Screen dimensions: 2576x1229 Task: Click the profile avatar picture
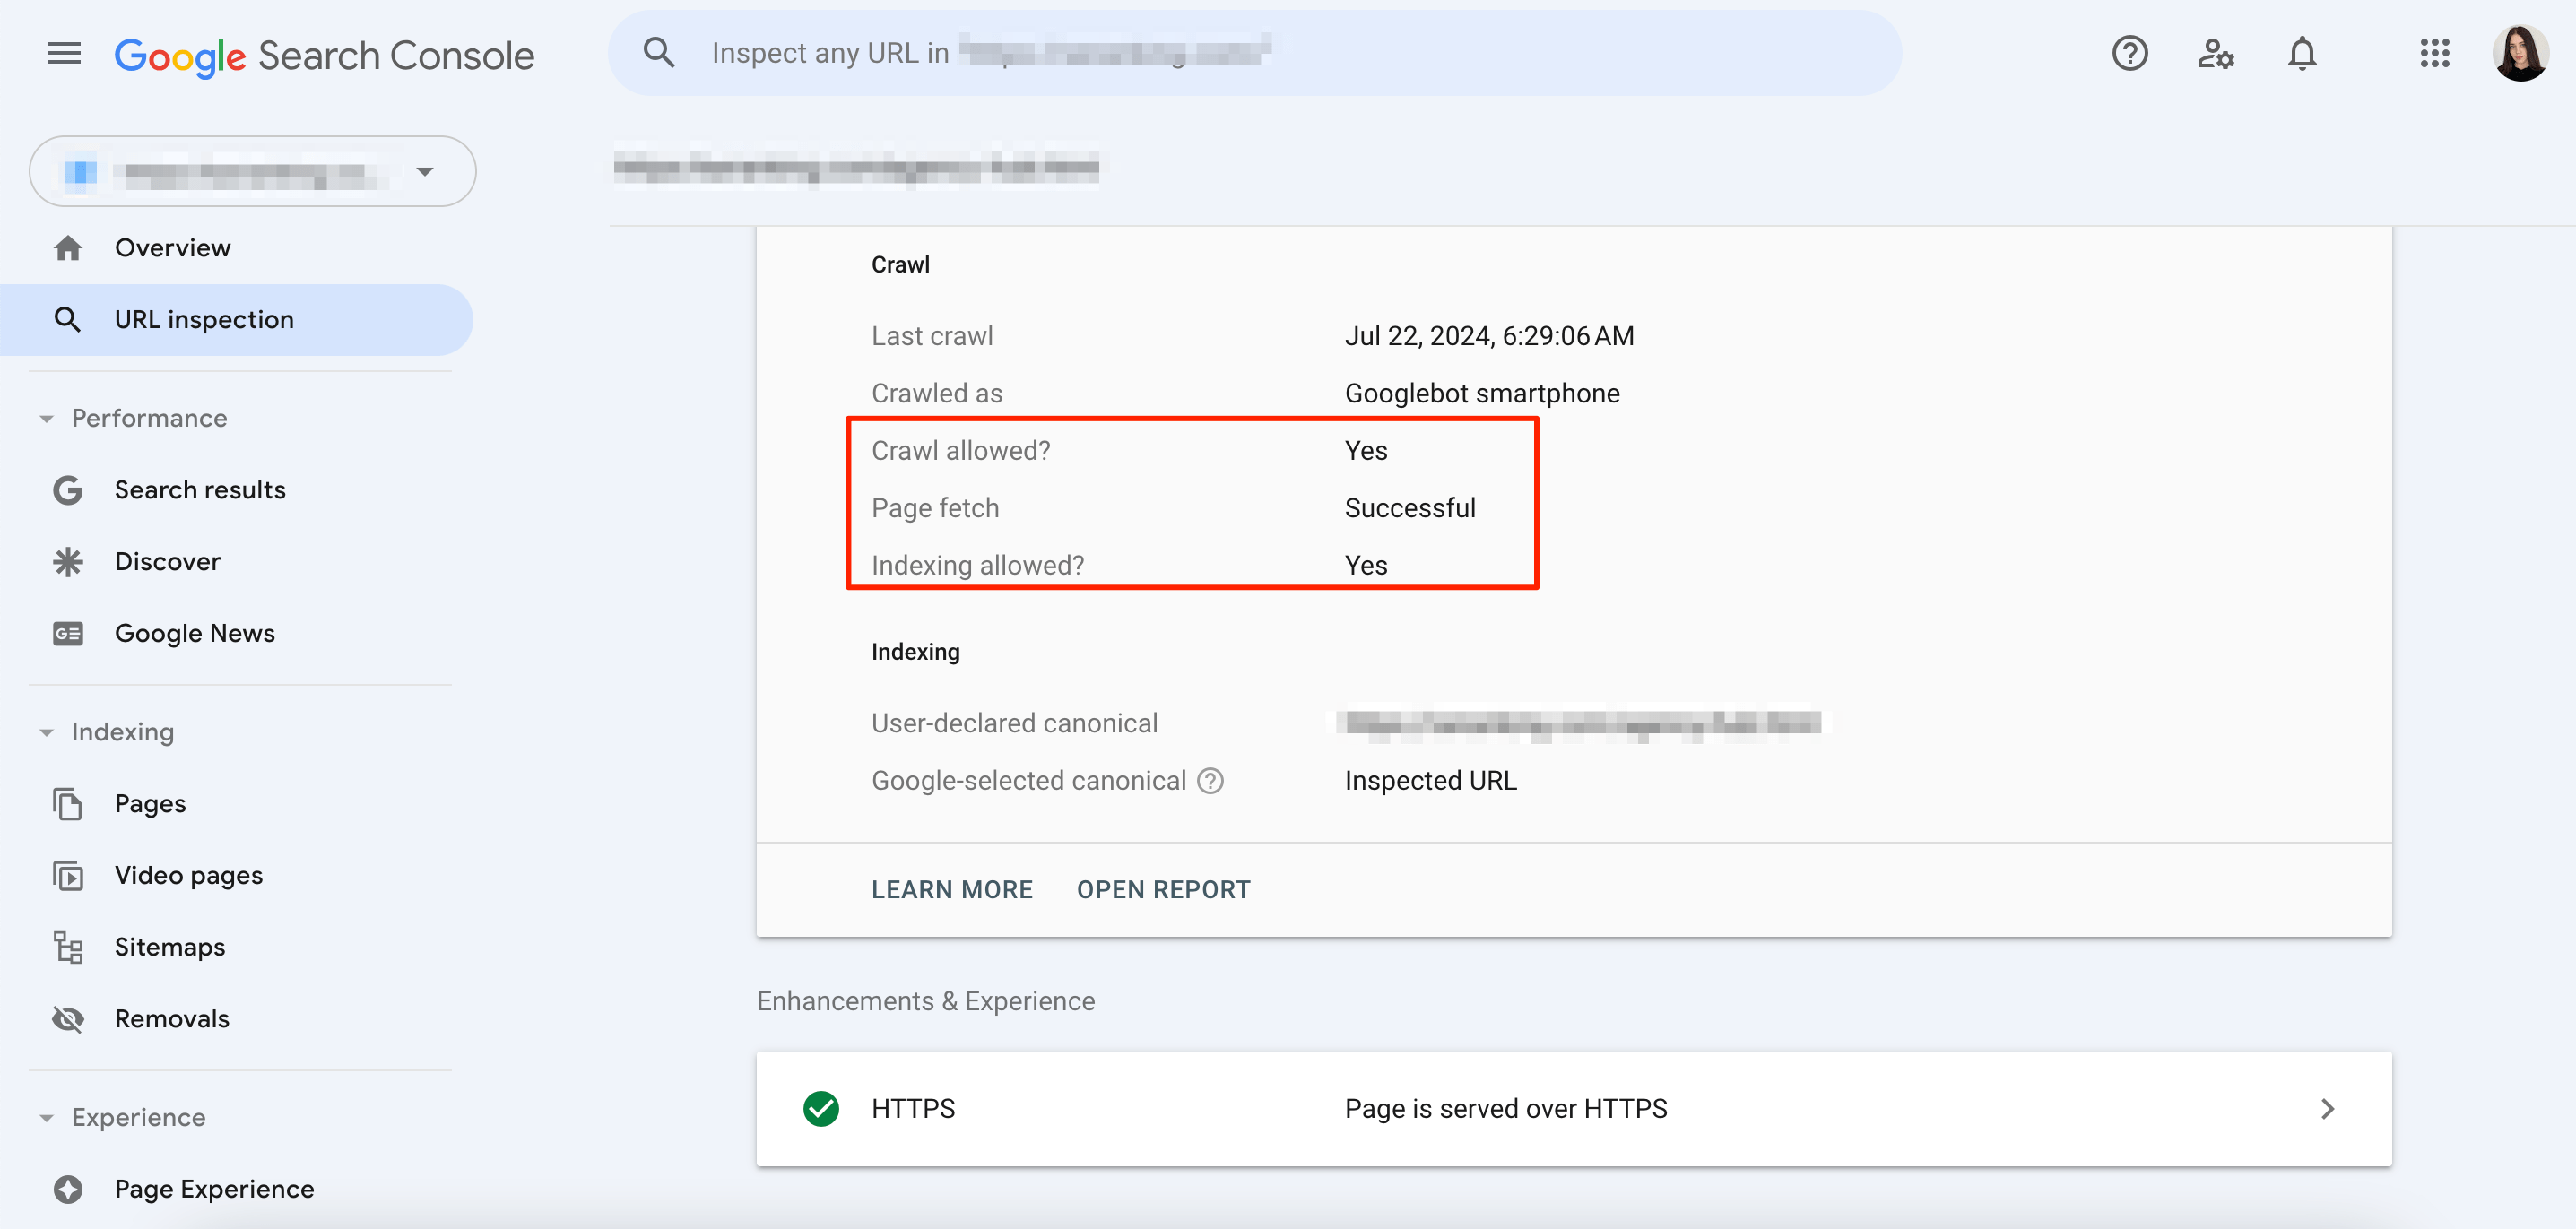(2520, 53)
